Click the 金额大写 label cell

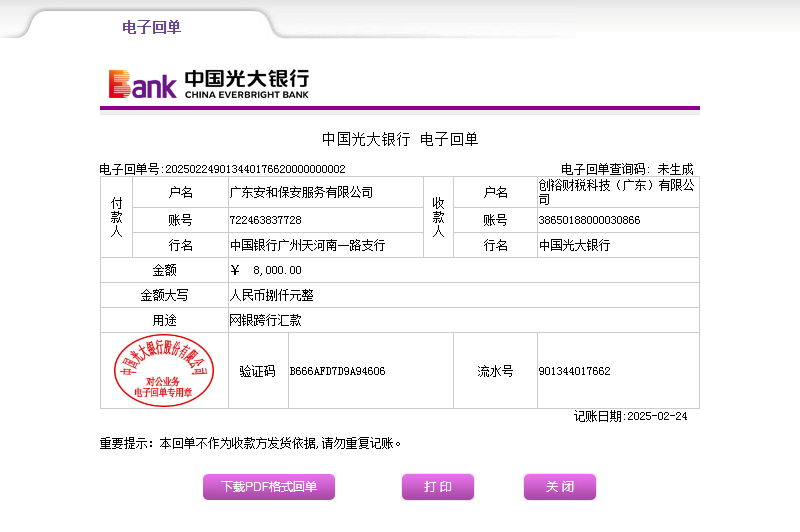pos(164,295)
